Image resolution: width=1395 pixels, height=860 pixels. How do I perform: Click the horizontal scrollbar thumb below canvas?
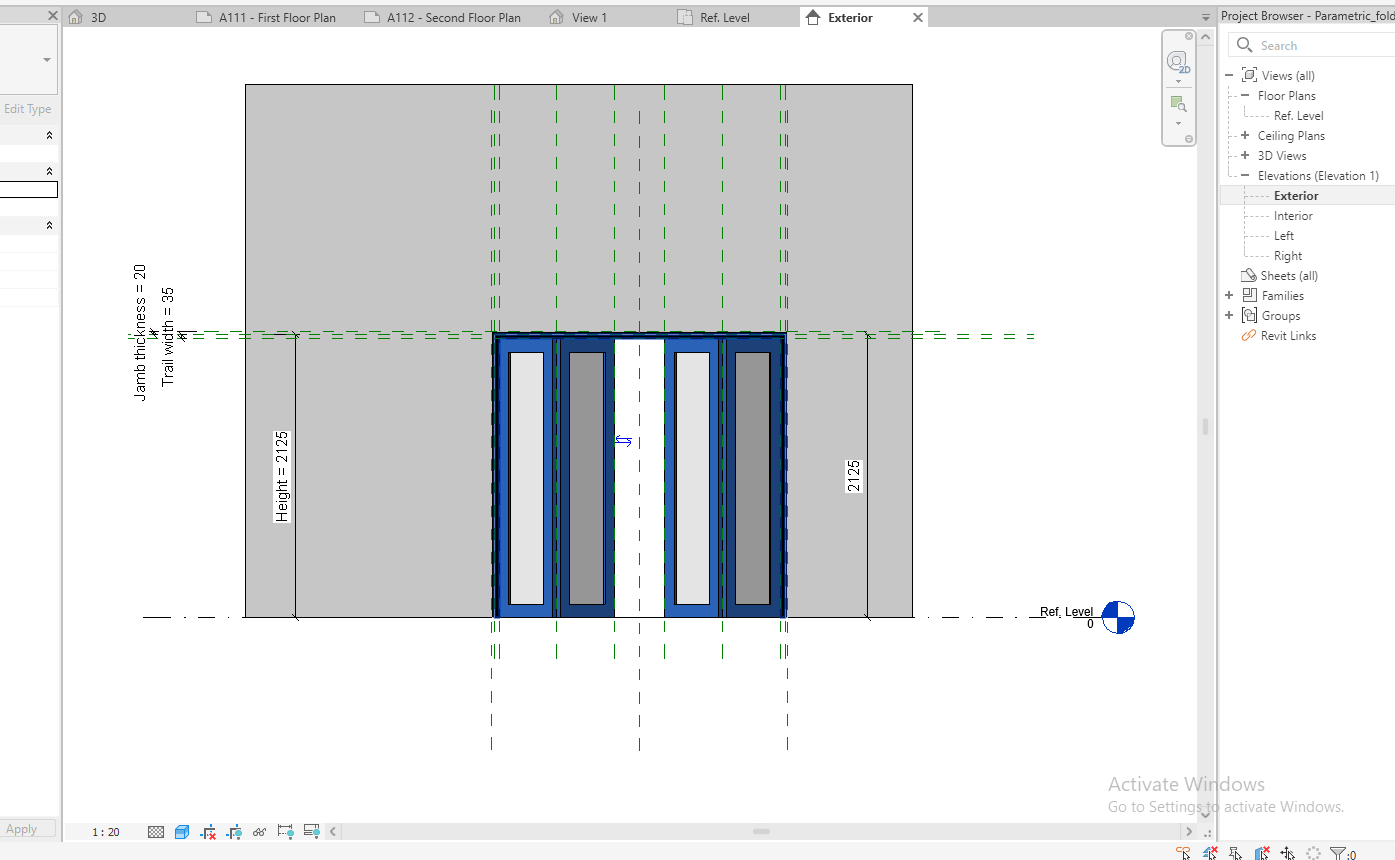point(761,832)
